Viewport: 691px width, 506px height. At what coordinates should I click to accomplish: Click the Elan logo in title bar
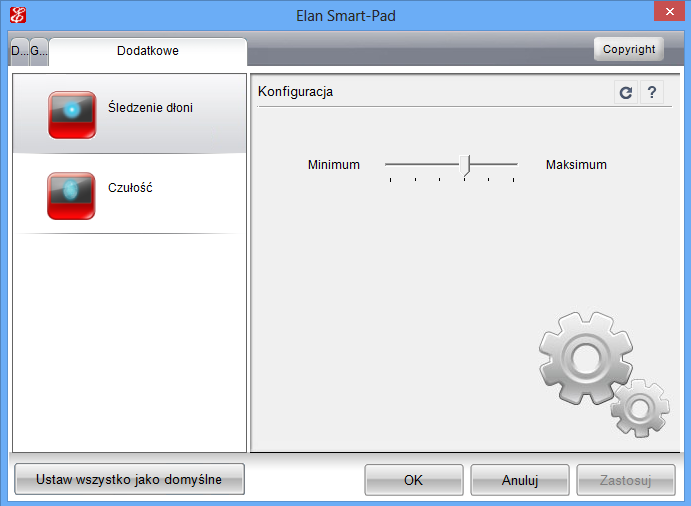tap(18, 15)
